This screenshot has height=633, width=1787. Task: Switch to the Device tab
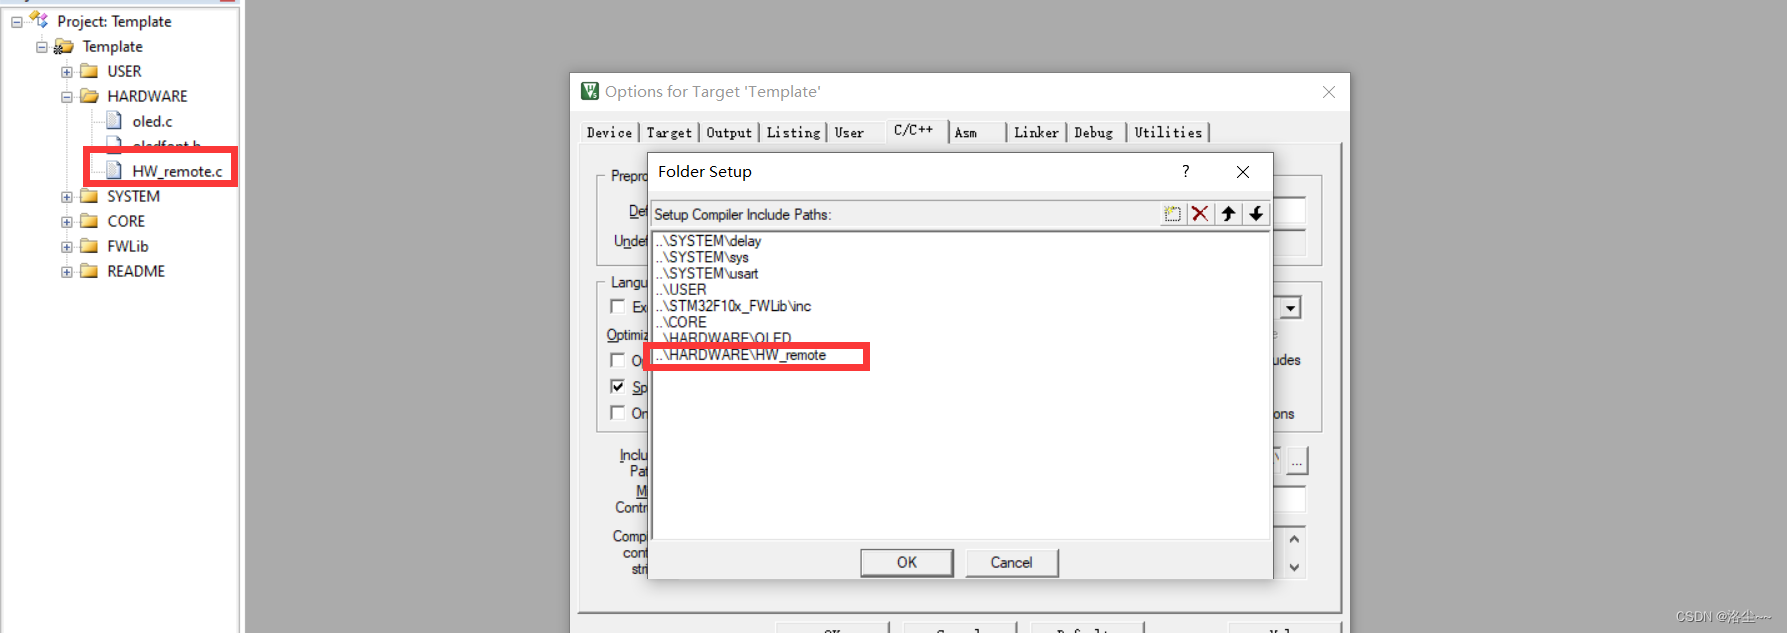coord(609,133)
